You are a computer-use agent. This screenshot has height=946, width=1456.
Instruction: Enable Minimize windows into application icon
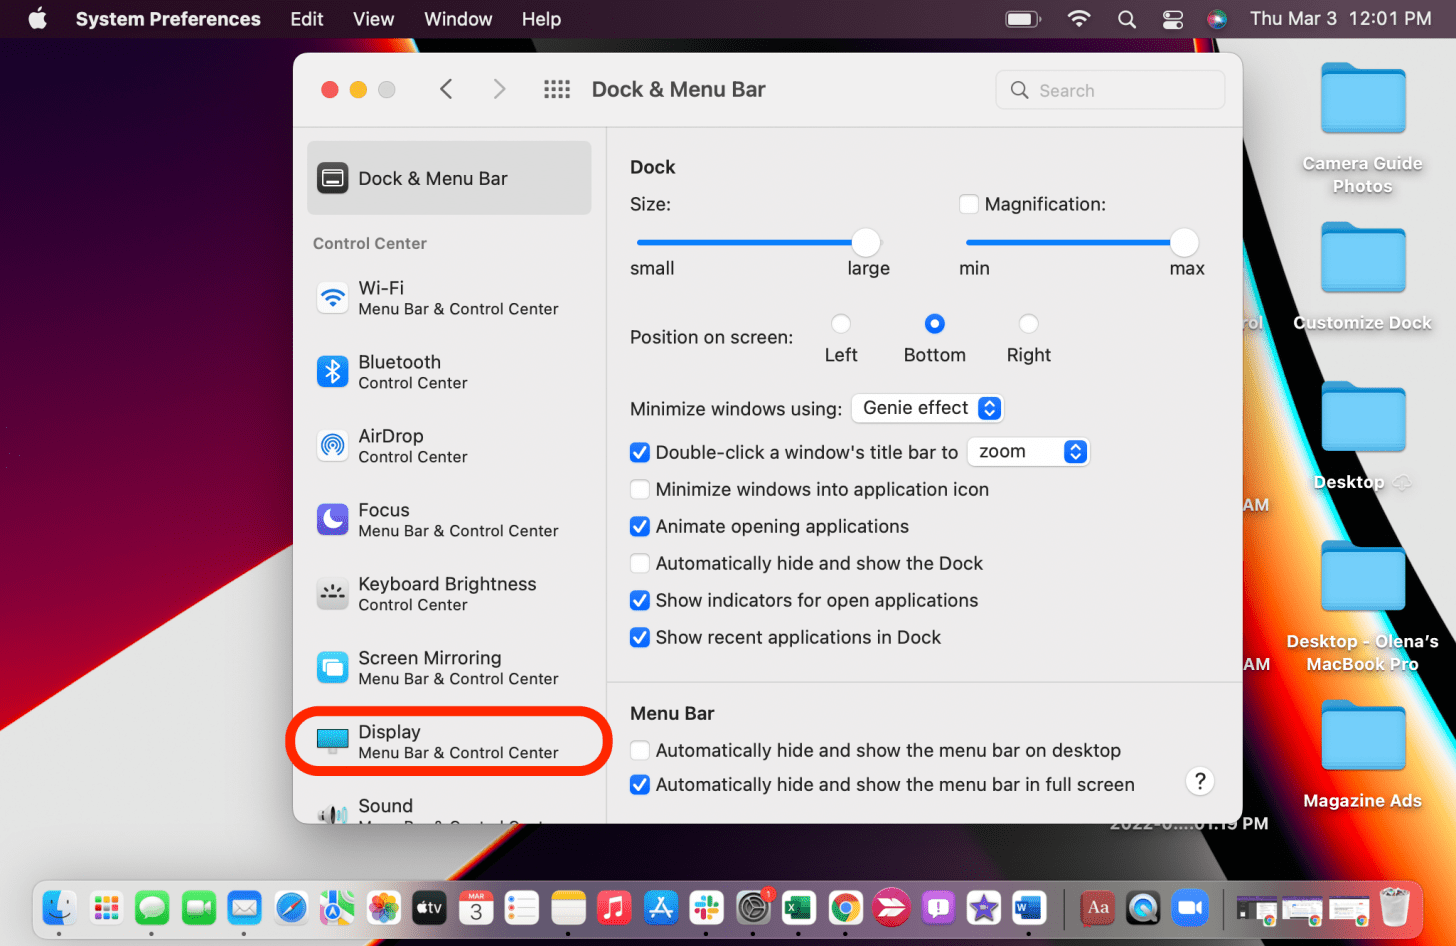tap(639, 489)
